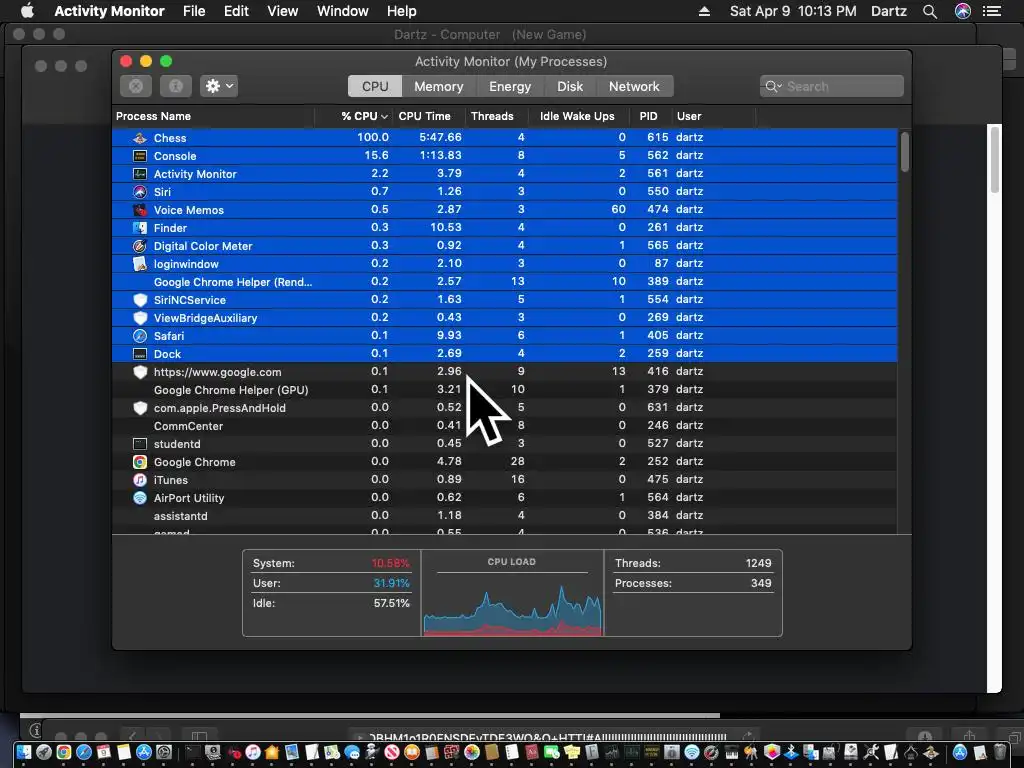Click the Digital Color Meter icon

(140, 246)
